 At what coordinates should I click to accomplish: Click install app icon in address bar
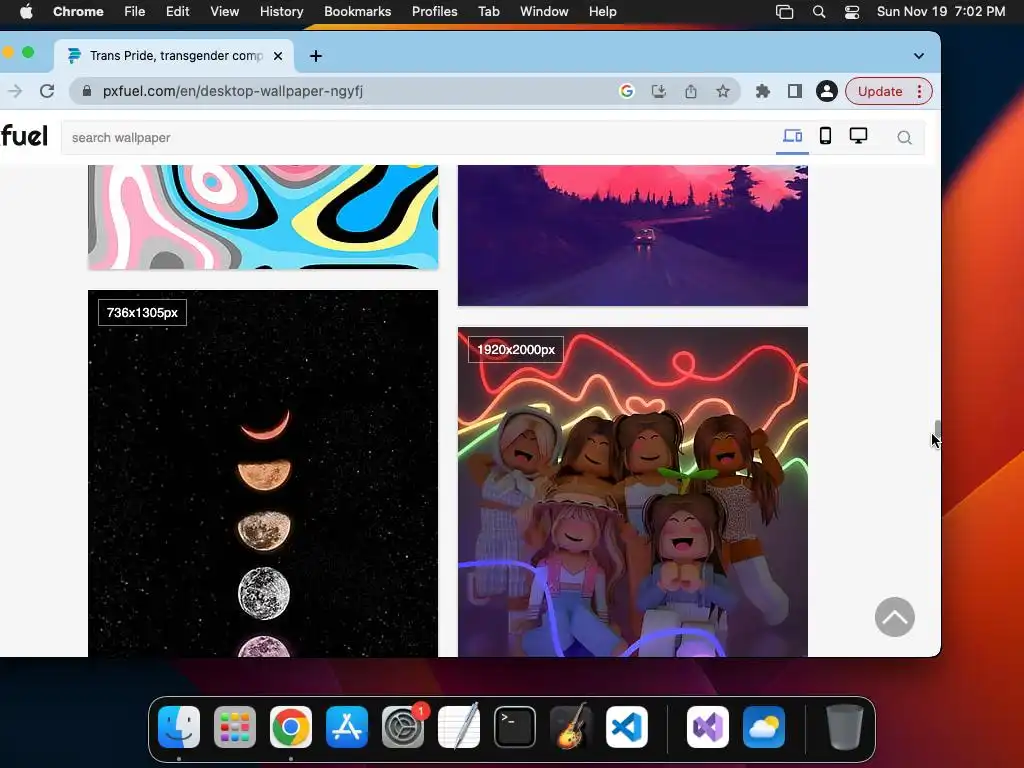(659, 91)
